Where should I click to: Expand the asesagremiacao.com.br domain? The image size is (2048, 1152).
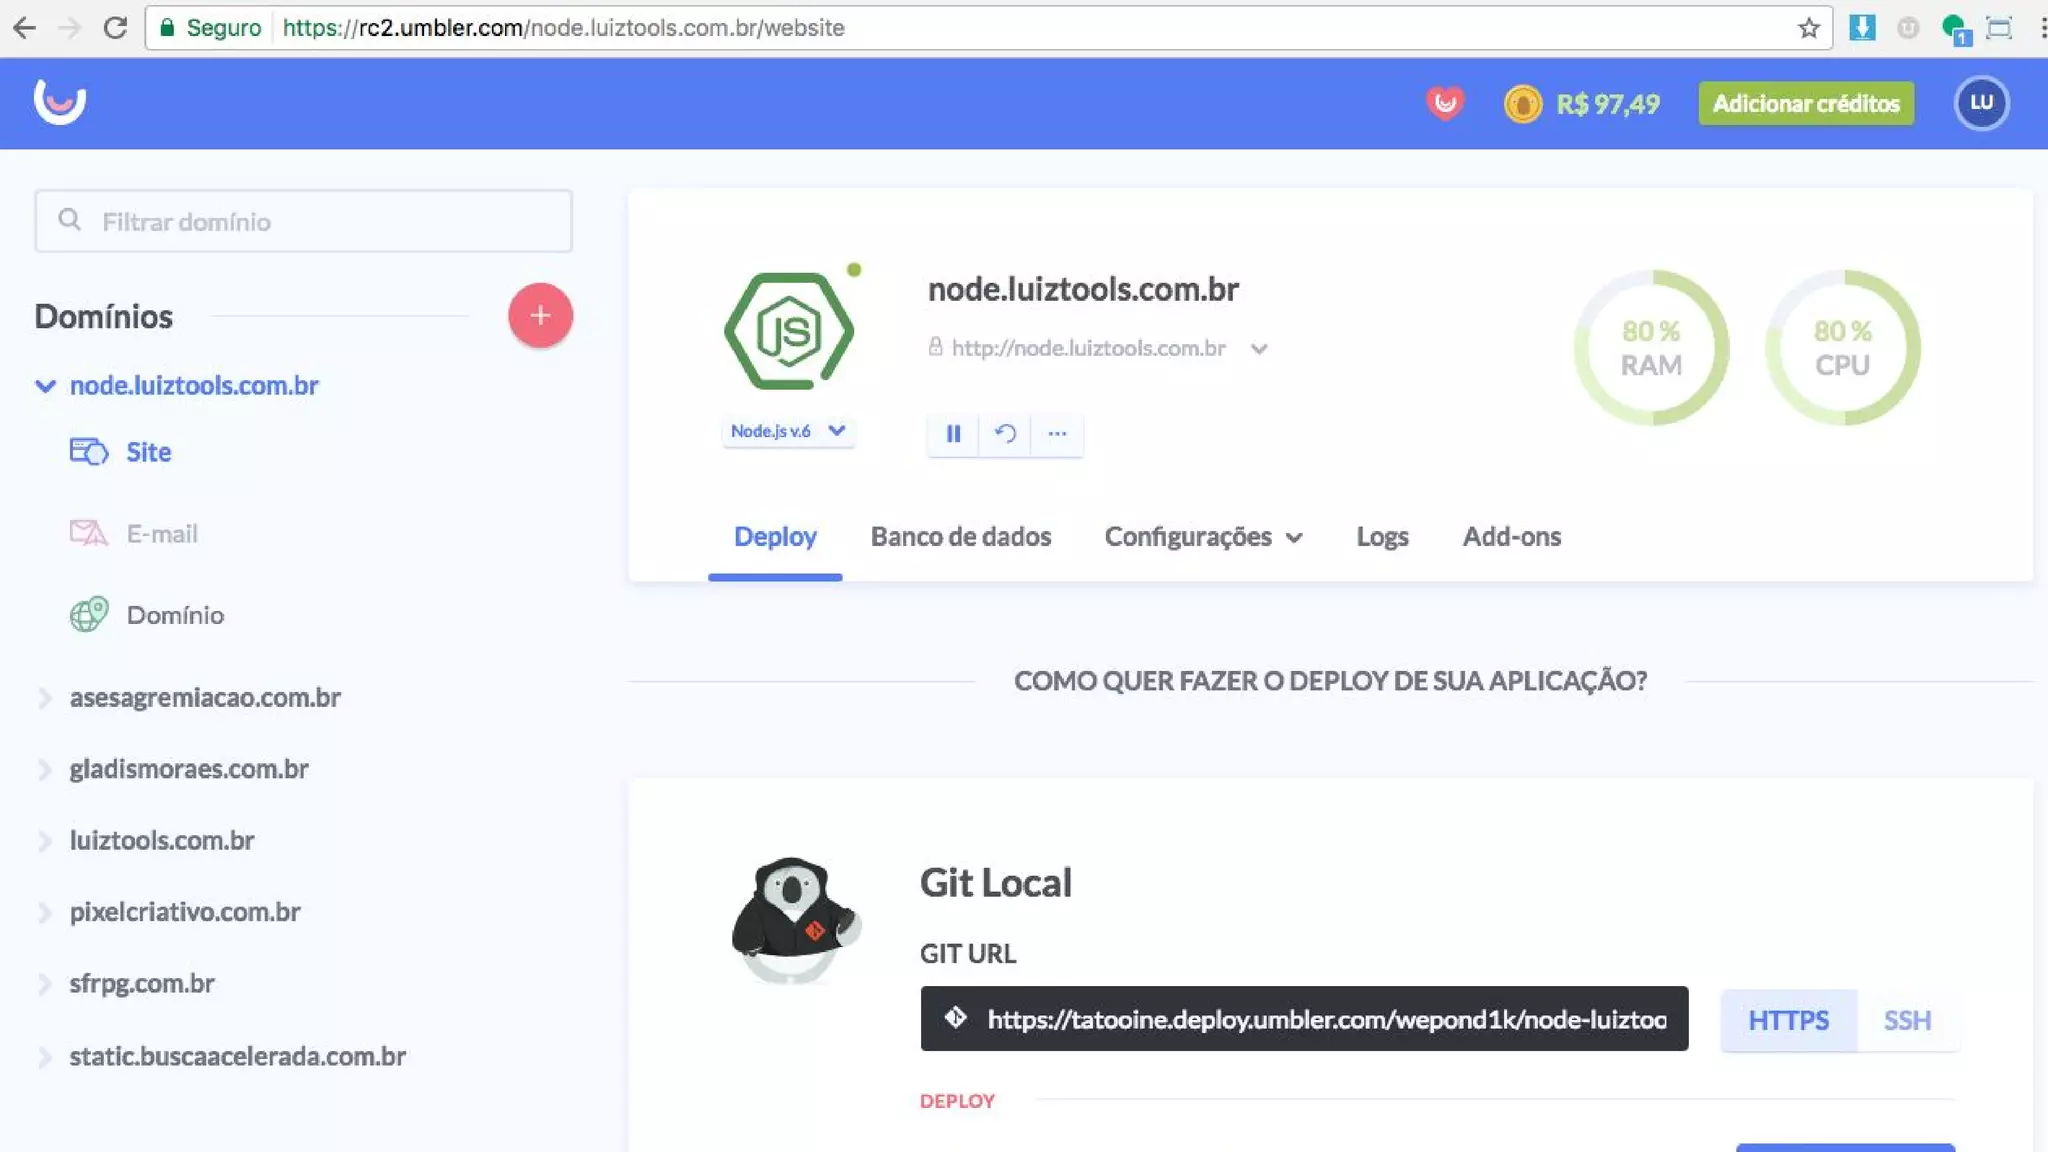[x=205, y=697]
